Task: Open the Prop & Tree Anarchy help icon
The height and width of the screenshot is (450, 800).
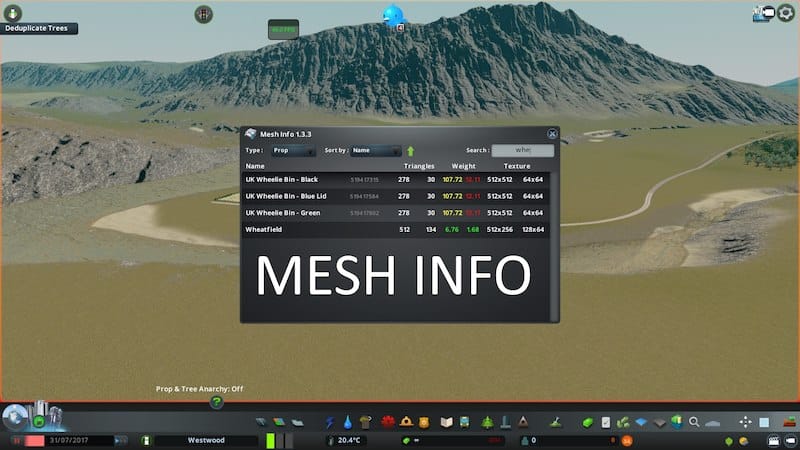Action: (x=215, y=402)
